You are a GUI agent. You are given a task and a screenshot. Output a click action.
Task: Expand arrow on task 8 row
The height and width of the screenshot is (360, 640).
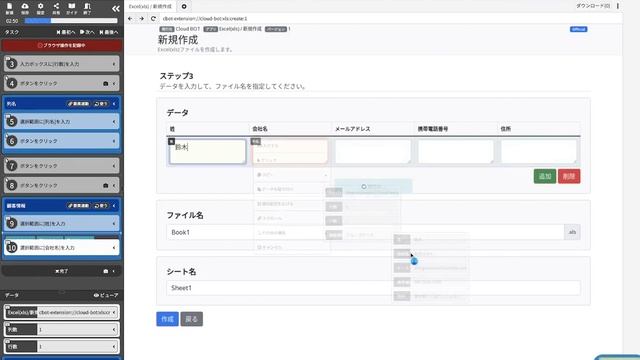pyautogui.click(x=114, y=185)
